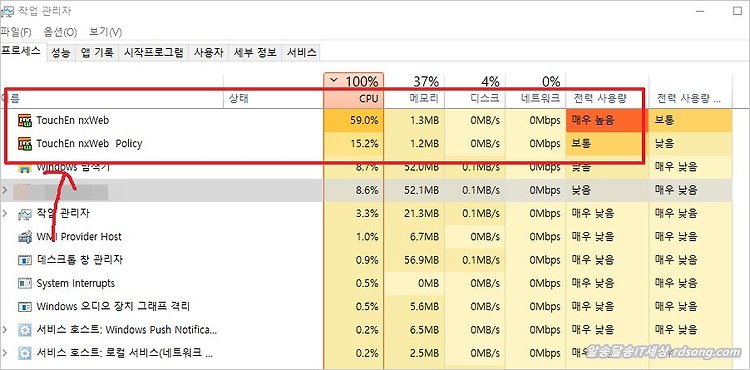
Task: Select the WMI Provider Host row name
Action: pos(79,237)
